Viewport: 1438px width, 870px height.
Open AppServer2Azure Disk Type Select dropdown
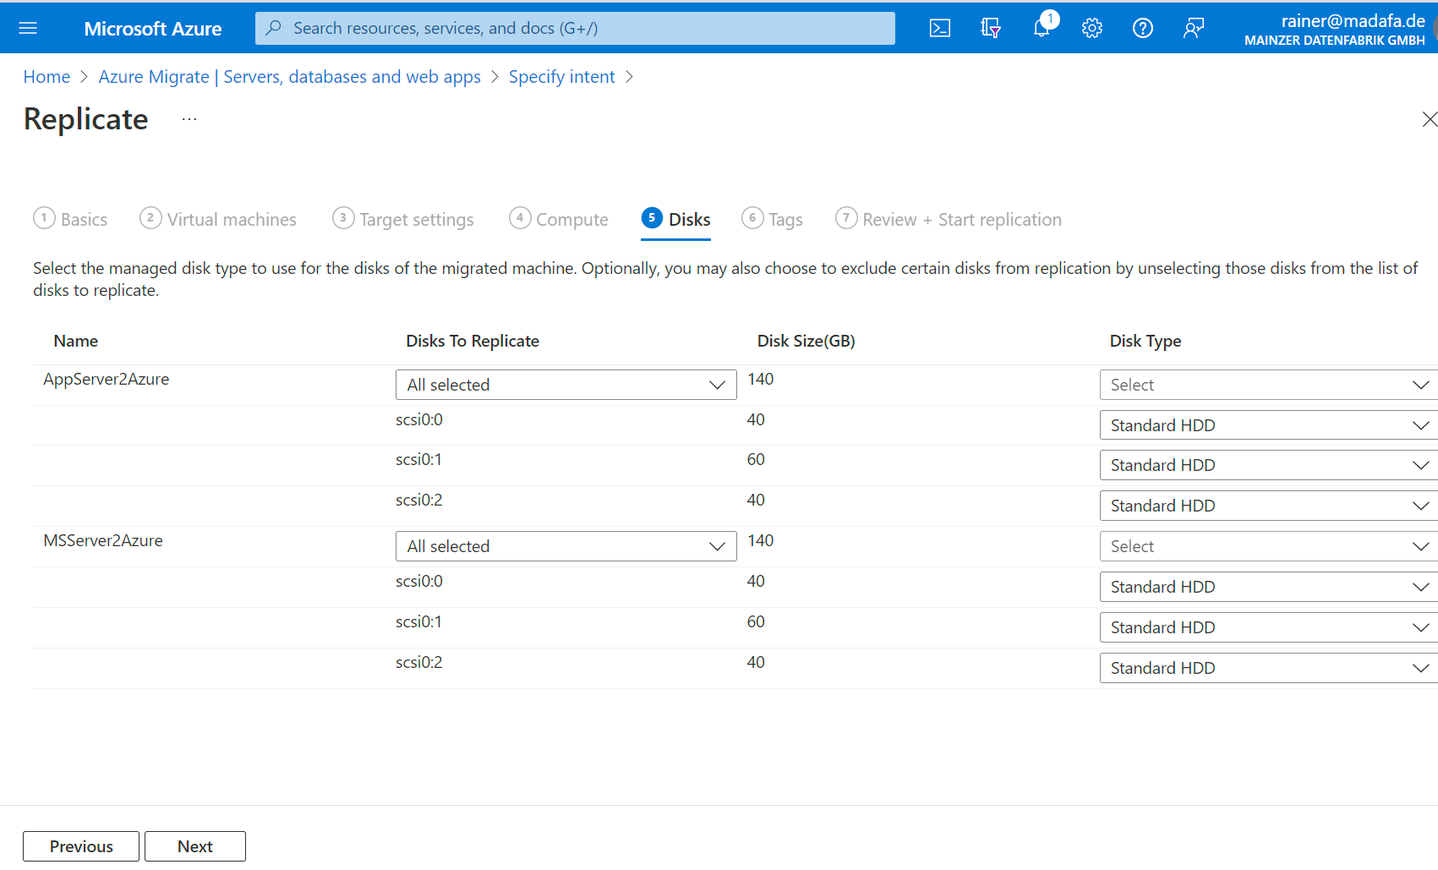click(1269, 385)
